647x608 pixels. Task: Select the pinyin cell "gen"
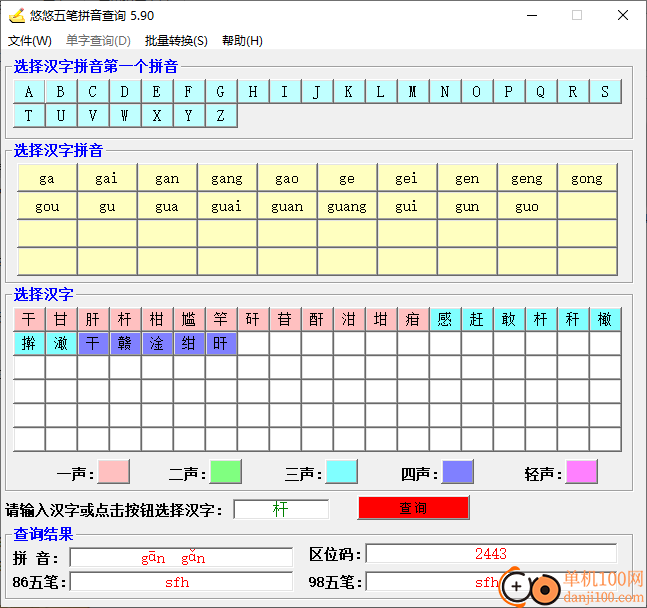(x=467, y=178)
